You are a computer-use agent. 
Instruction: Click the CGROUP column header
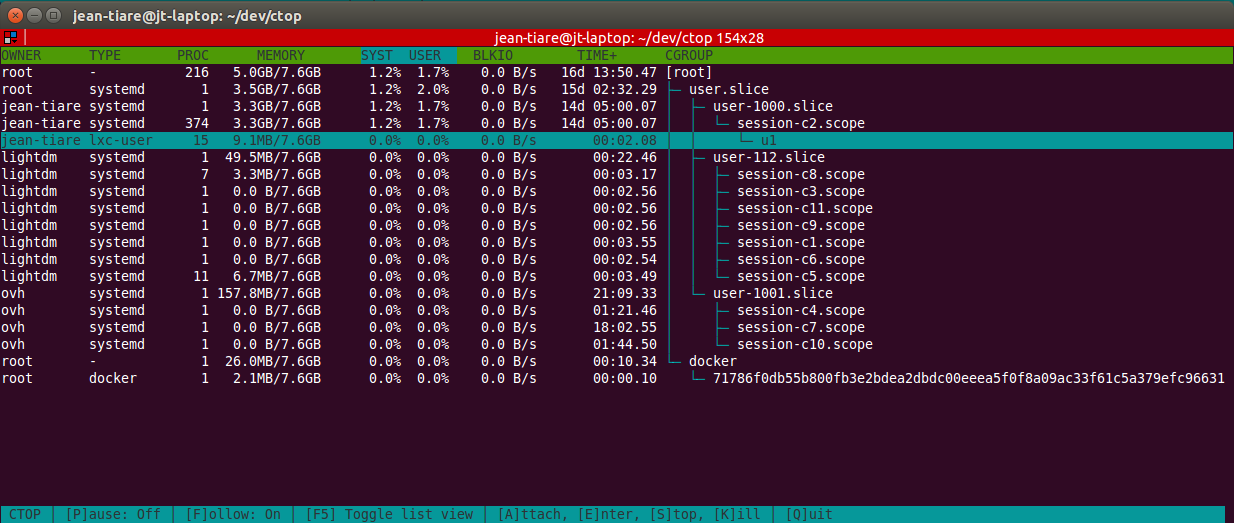point(689,55)
